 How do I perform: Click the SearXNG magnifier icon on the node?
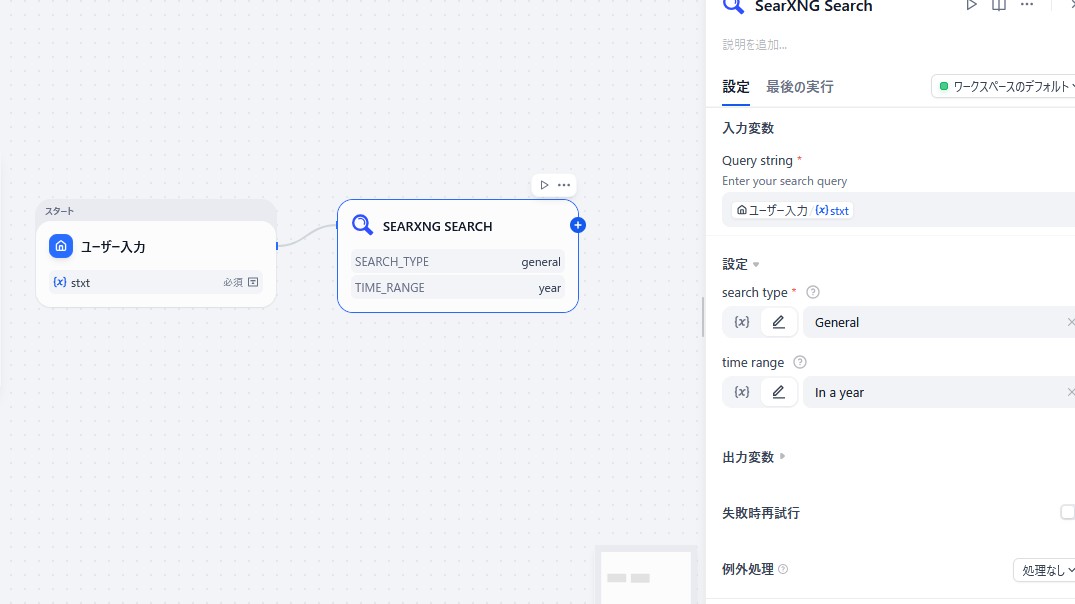pos(362,225)
